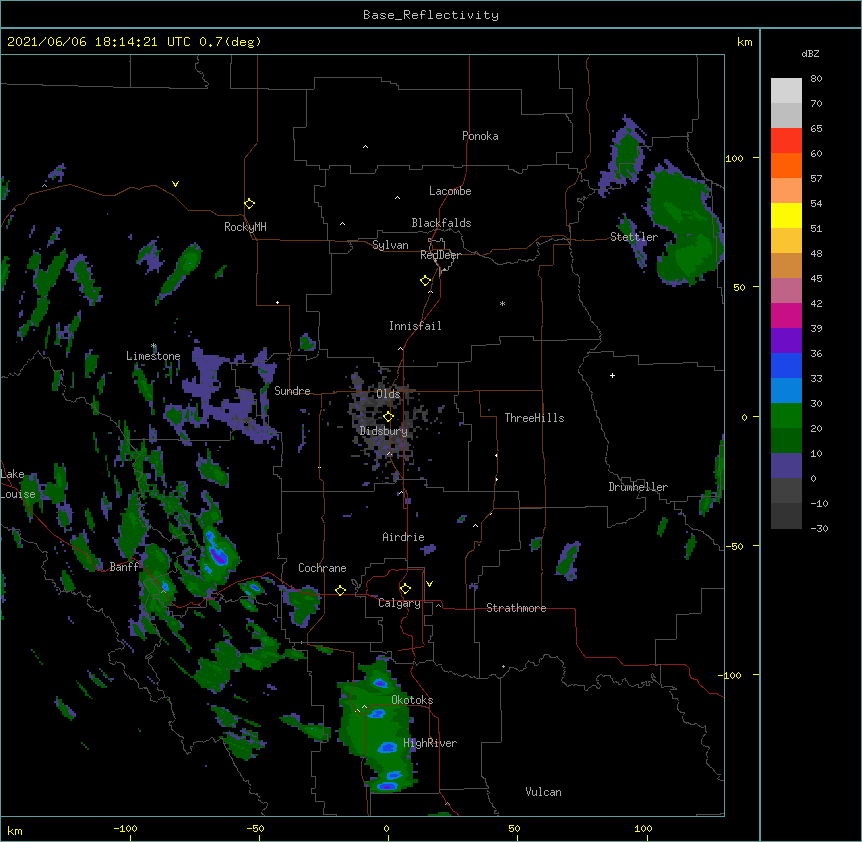Click the Sylvan label

[x=390, y=245]
